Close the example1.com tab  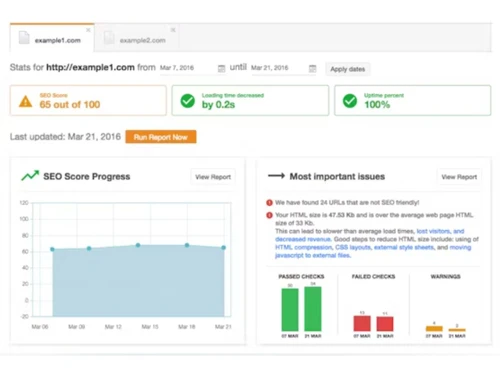(x=88, y=30)
